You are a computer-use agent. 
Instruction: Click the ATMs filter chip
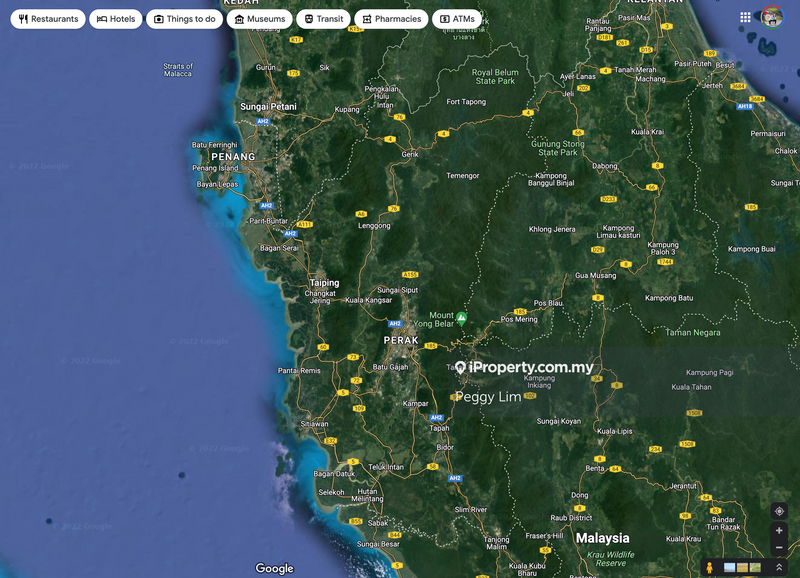[457, 19]
